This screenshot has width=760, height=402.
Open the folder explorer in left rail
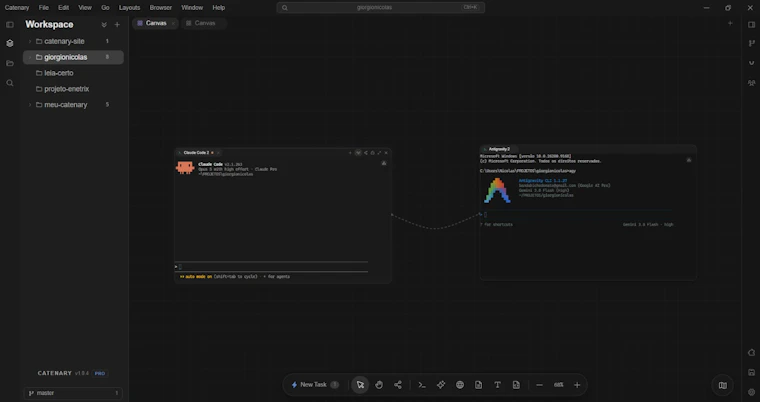pos(10,63)
